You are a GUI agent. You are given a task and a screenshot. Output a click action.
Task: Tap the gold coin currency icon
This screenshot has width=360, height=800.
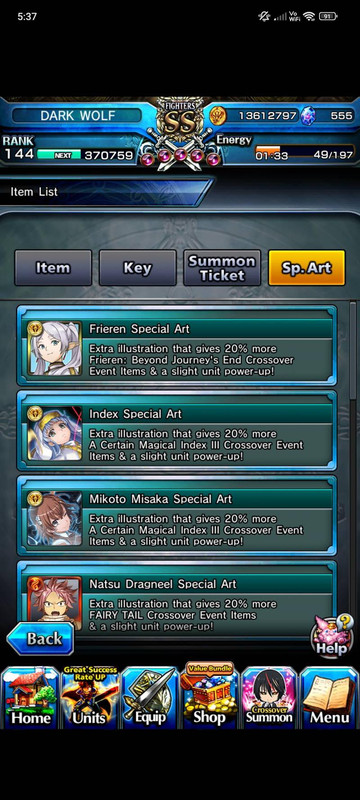tap(218, 116)
